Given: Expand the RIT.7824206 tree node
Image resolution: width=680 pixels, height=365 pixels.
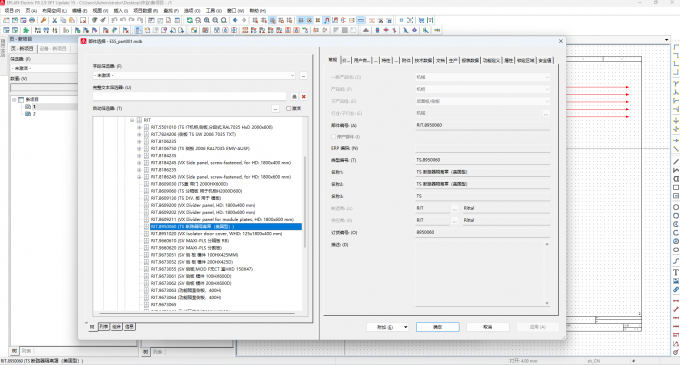Looking at the screenshot, I should click(x=139, y=134).
